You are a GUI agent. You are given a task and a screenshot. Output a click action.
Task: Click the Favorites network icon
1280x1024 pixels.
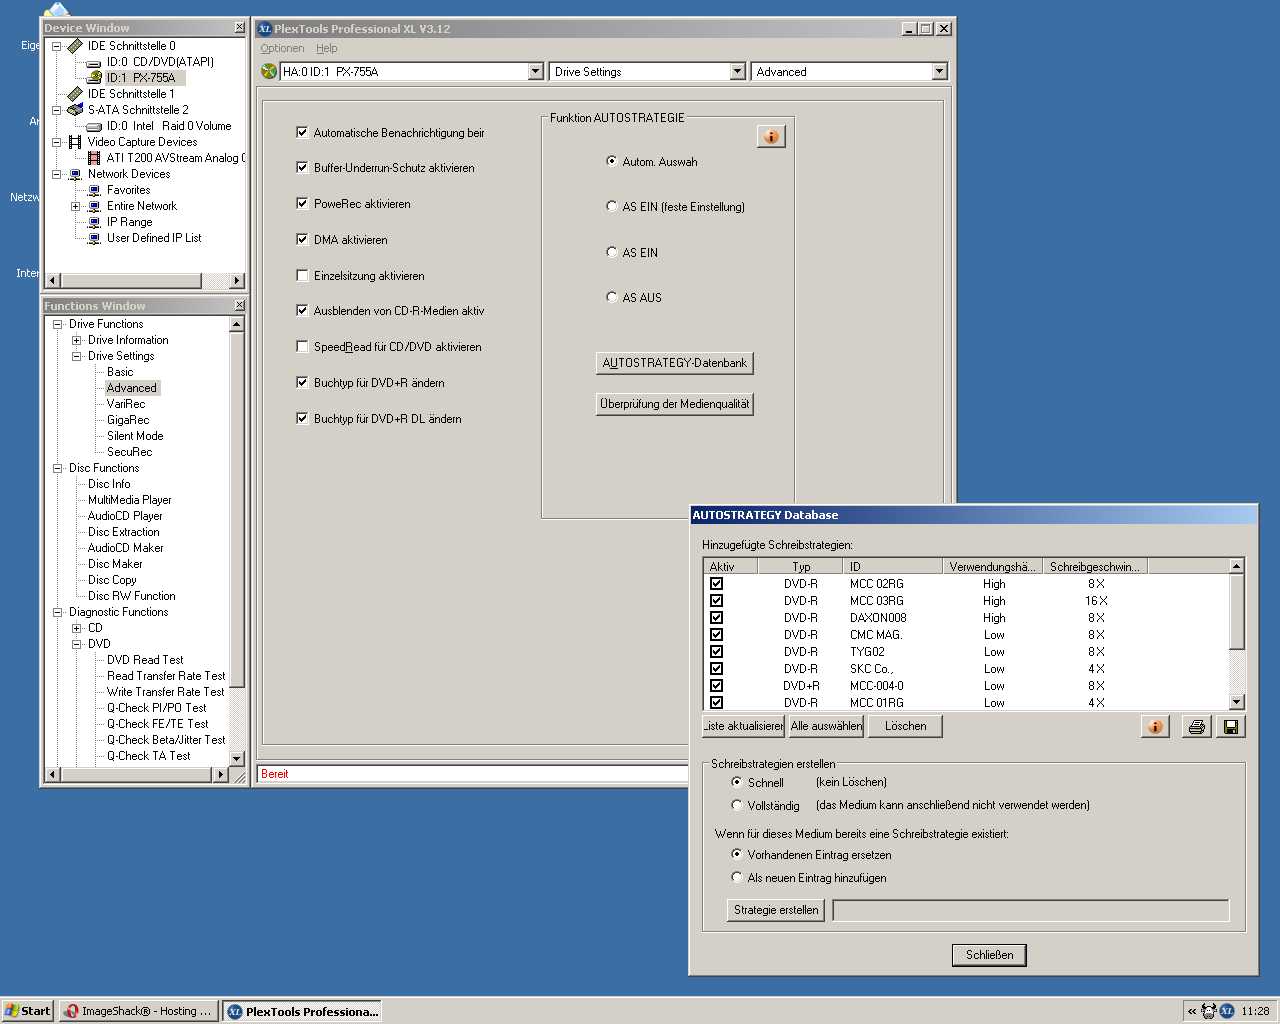pos(95,190)
